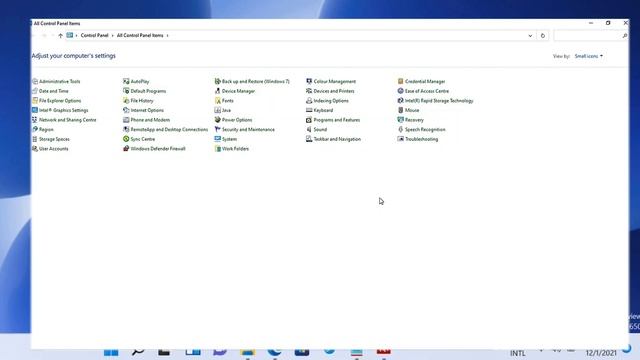The image size is (640, 360).
Task: Expand chevron after All Control Panel Items
Action: (x=167, y=36)
